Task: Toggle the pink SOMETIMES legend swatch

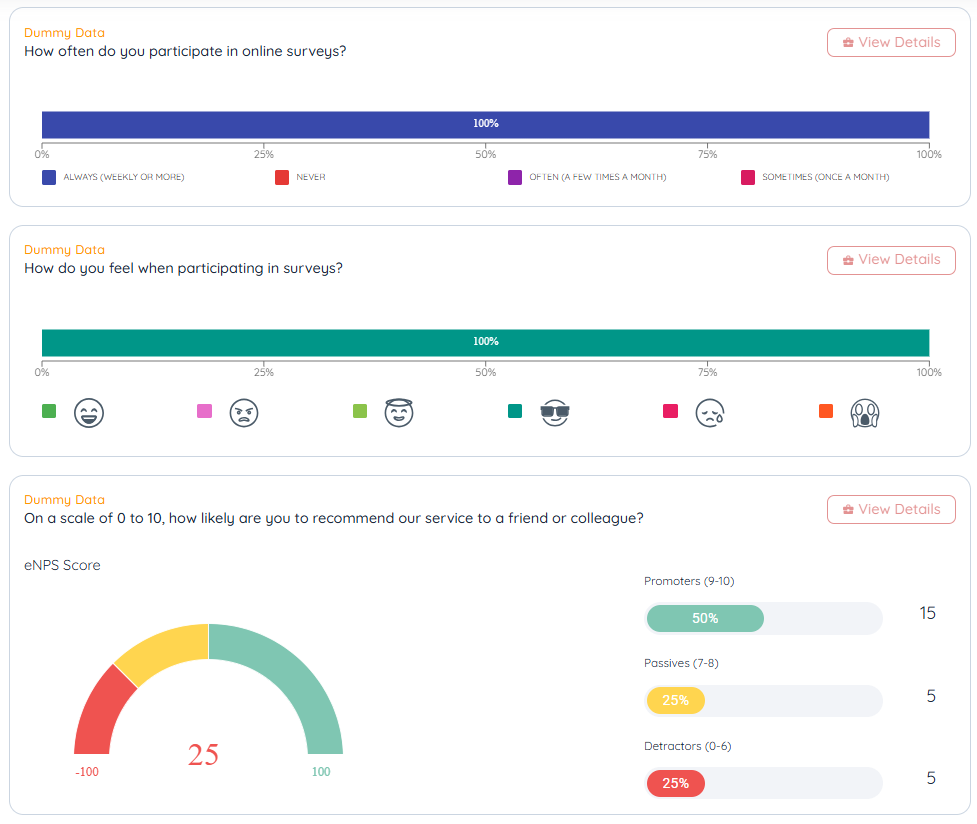Action: click(748, 178)
